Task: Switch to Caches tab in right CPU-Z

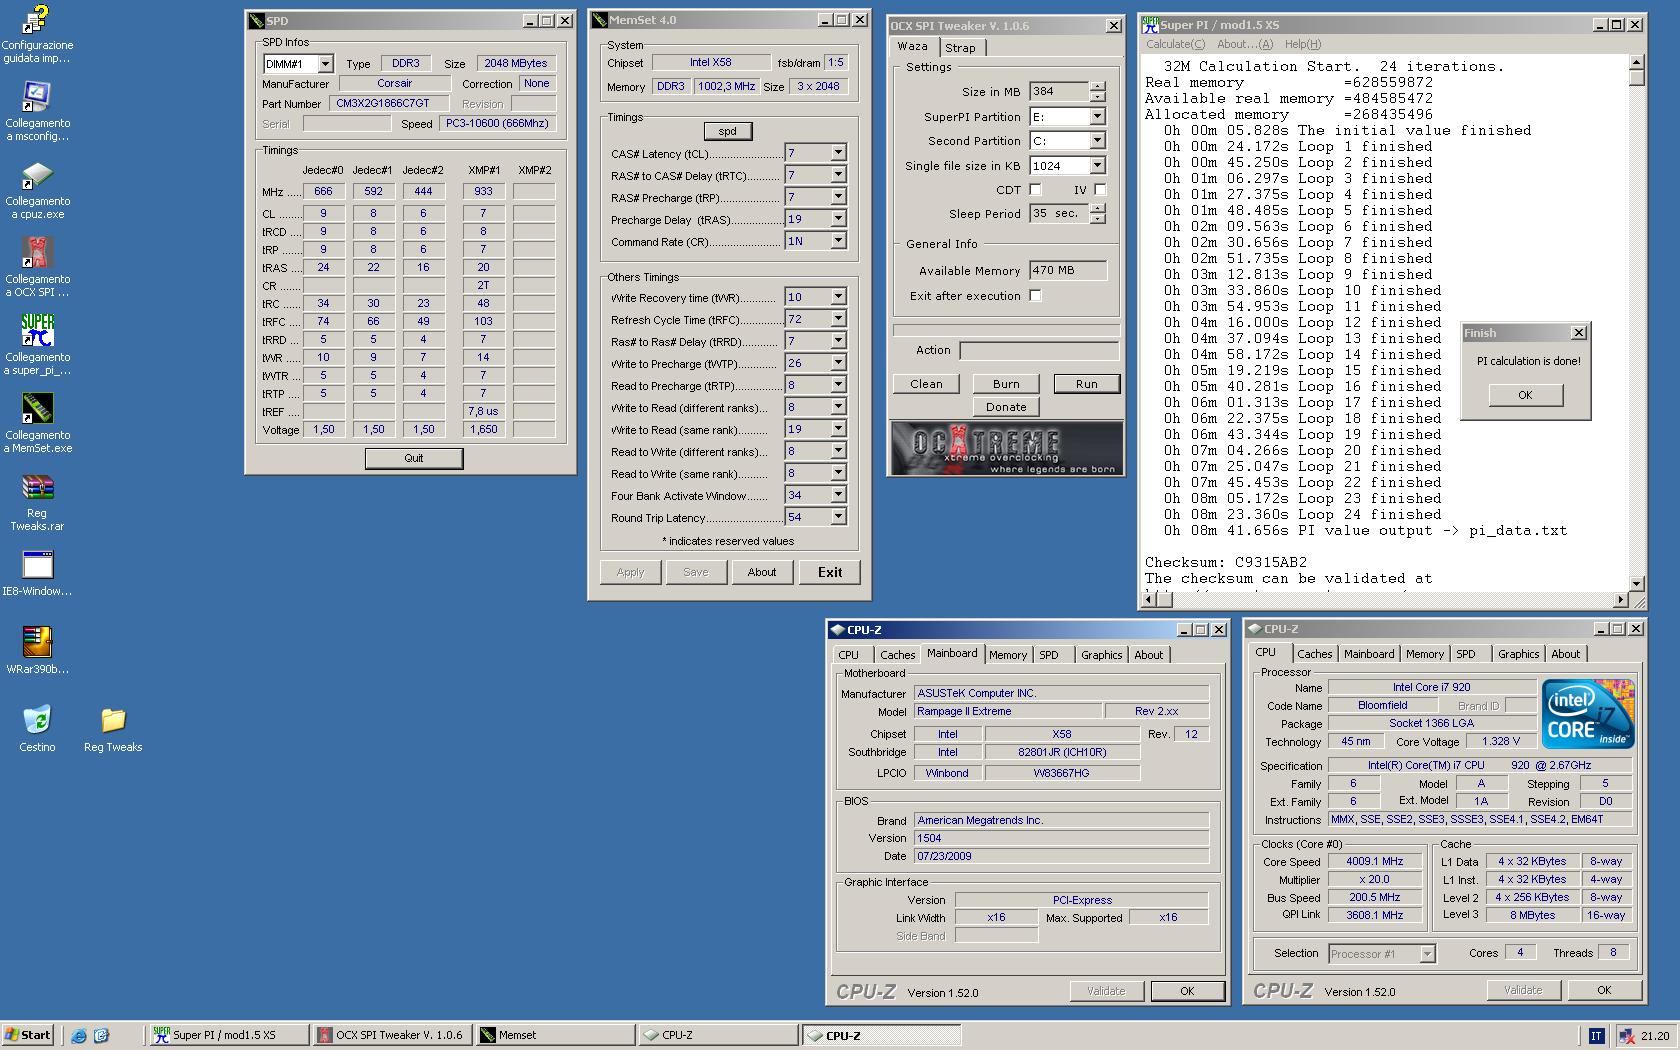Action: [x=1314, y=654]
